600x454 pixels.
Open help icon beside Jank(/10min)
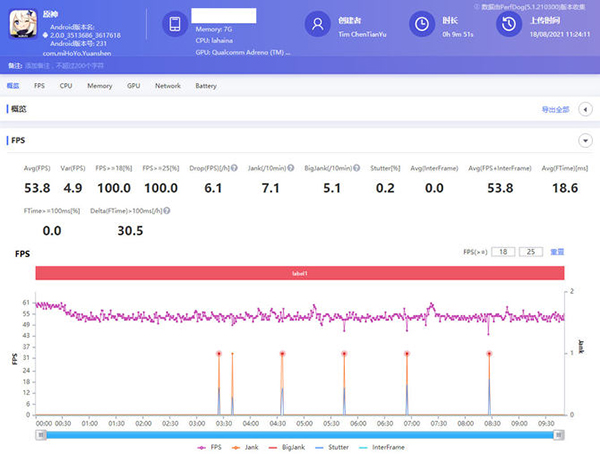tap(291, 170)
